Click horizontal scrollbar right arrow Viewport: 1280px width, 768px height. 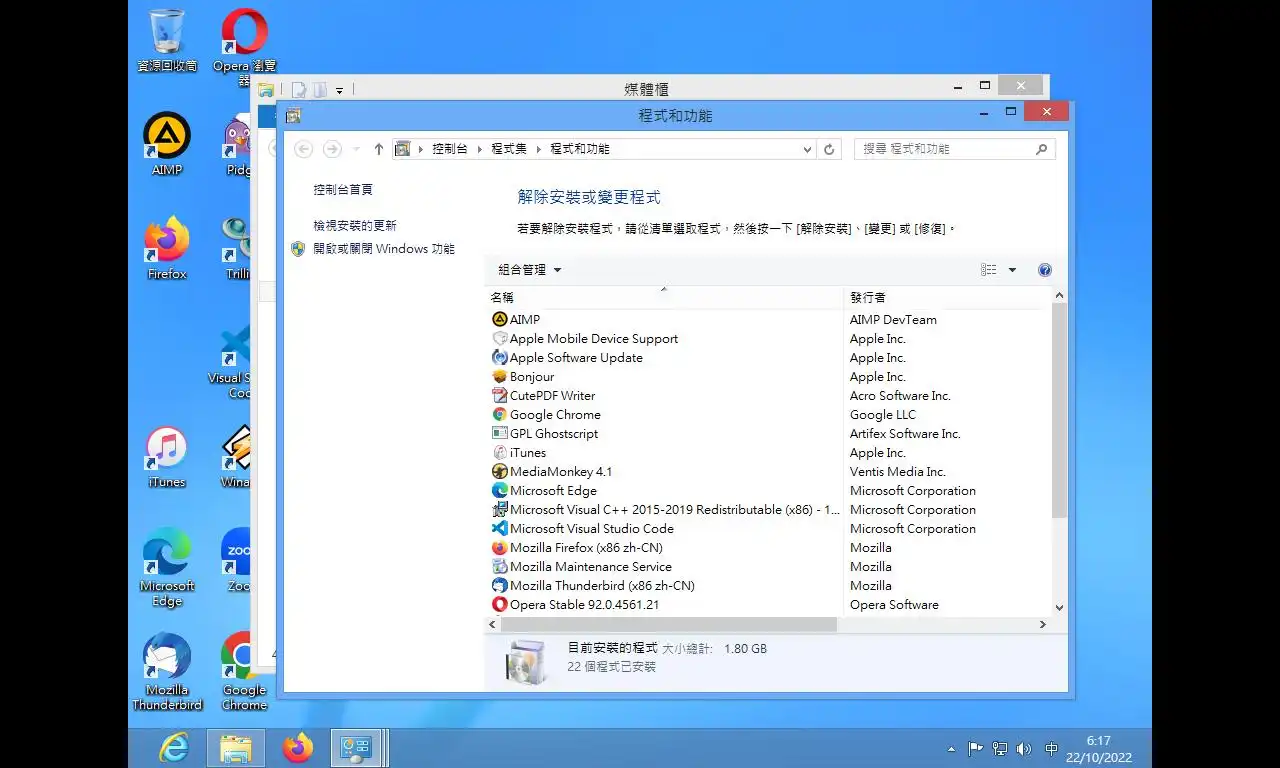[x=1043, y=624]
